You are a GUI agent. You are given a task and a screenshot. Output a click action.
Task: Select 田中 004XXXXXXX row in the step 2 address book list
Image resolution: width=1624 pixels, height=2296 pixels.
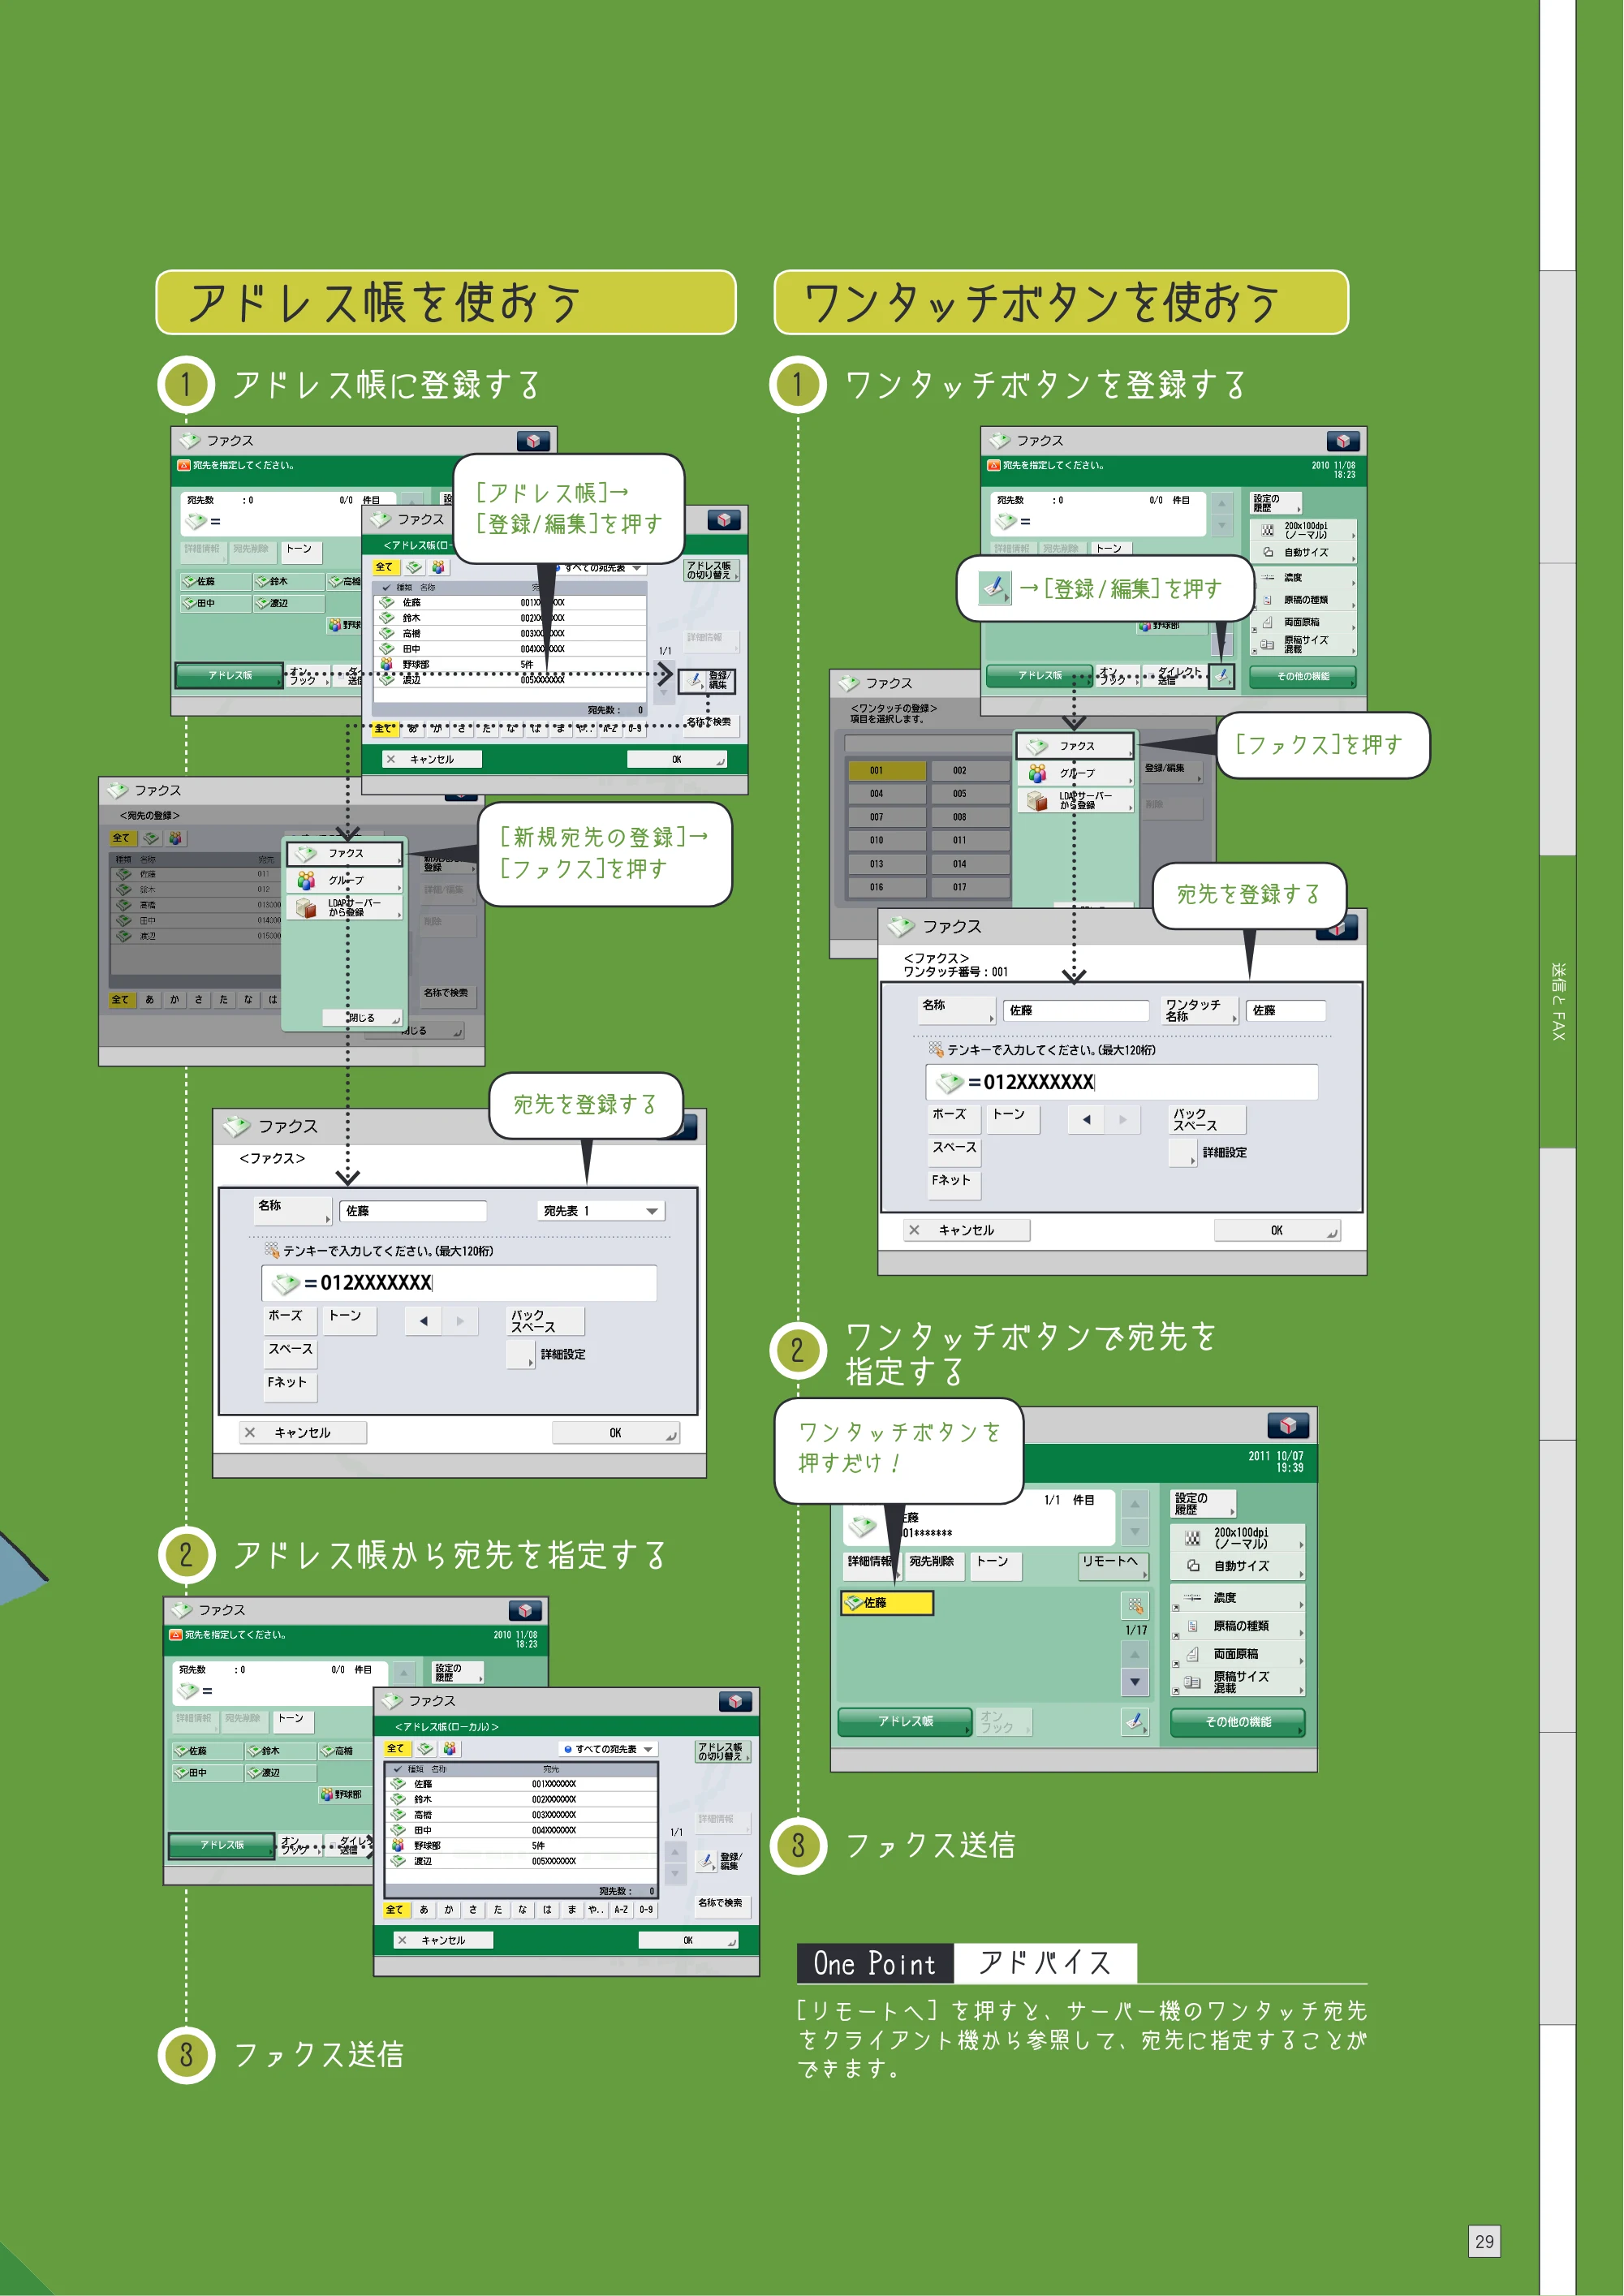coord(522,1830)
